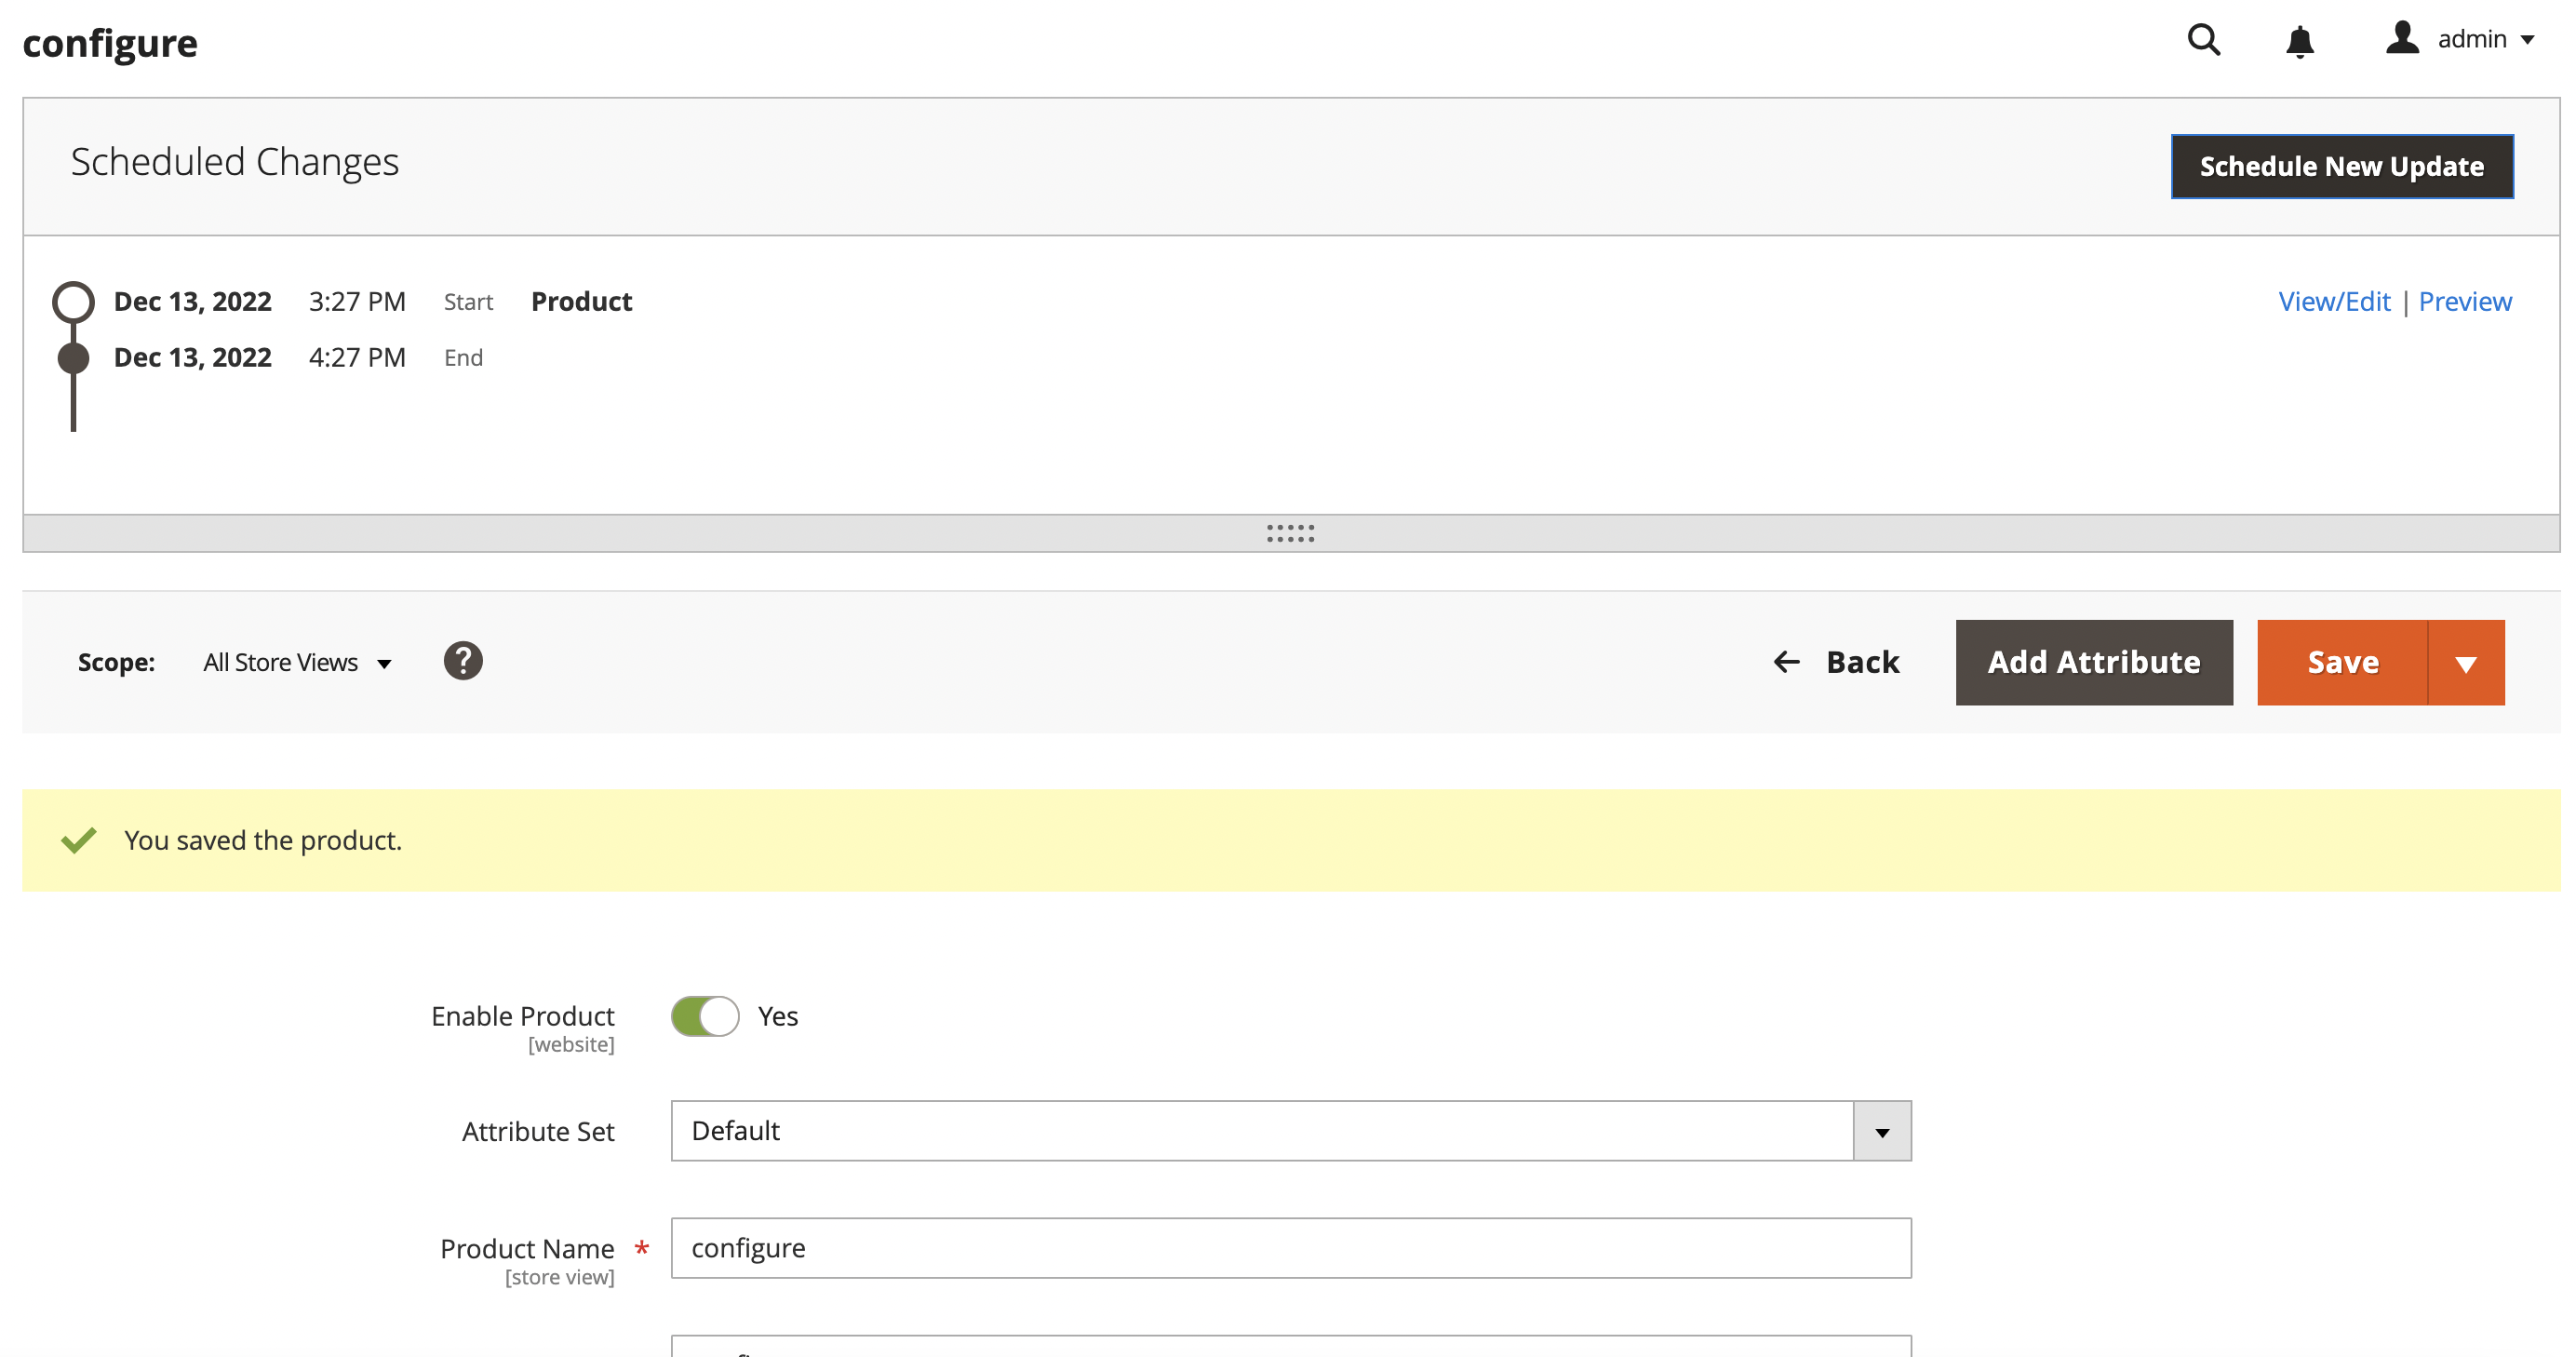Screen dimensions: 2576x1357
Task: Click the timeline end marker dot
Action: (73, 357)
